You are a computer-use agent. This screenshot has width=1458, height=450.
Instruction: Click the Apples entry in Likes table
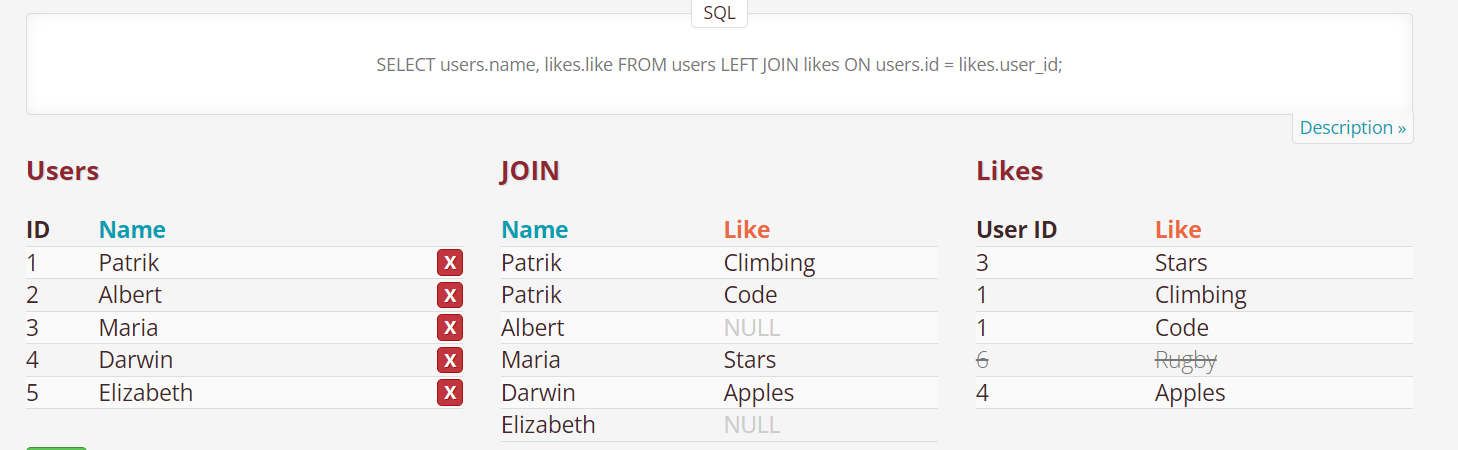pyautogui.click(x=1190, y=393)
